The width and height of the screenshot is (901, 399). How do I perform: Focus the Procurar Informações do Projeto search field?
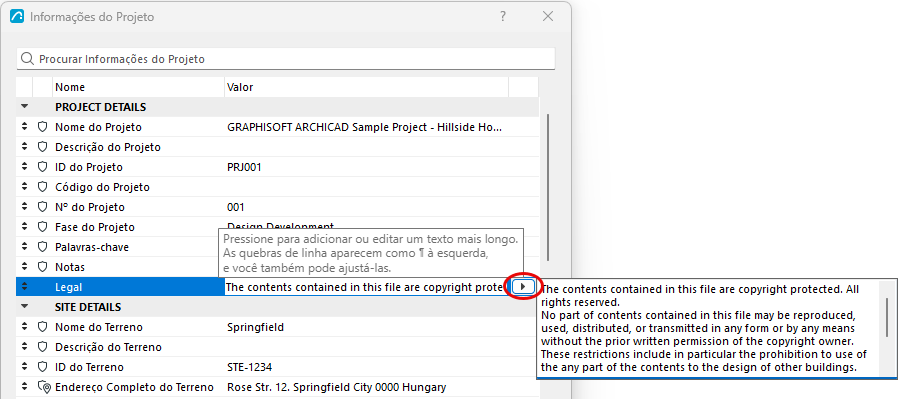(x=286, y=59)
